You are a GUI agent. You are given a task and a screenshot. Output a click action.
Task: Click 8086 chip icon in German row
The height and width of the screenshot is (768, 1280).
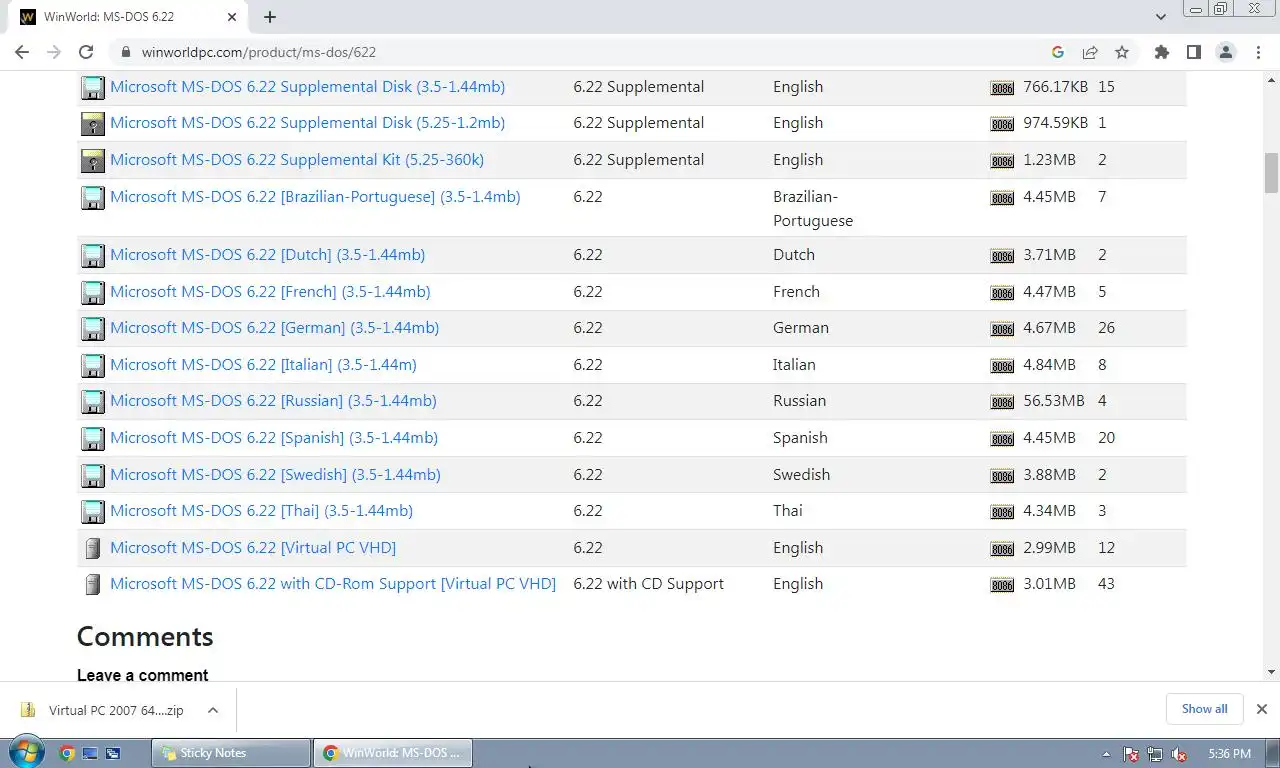pos(1002,329)
